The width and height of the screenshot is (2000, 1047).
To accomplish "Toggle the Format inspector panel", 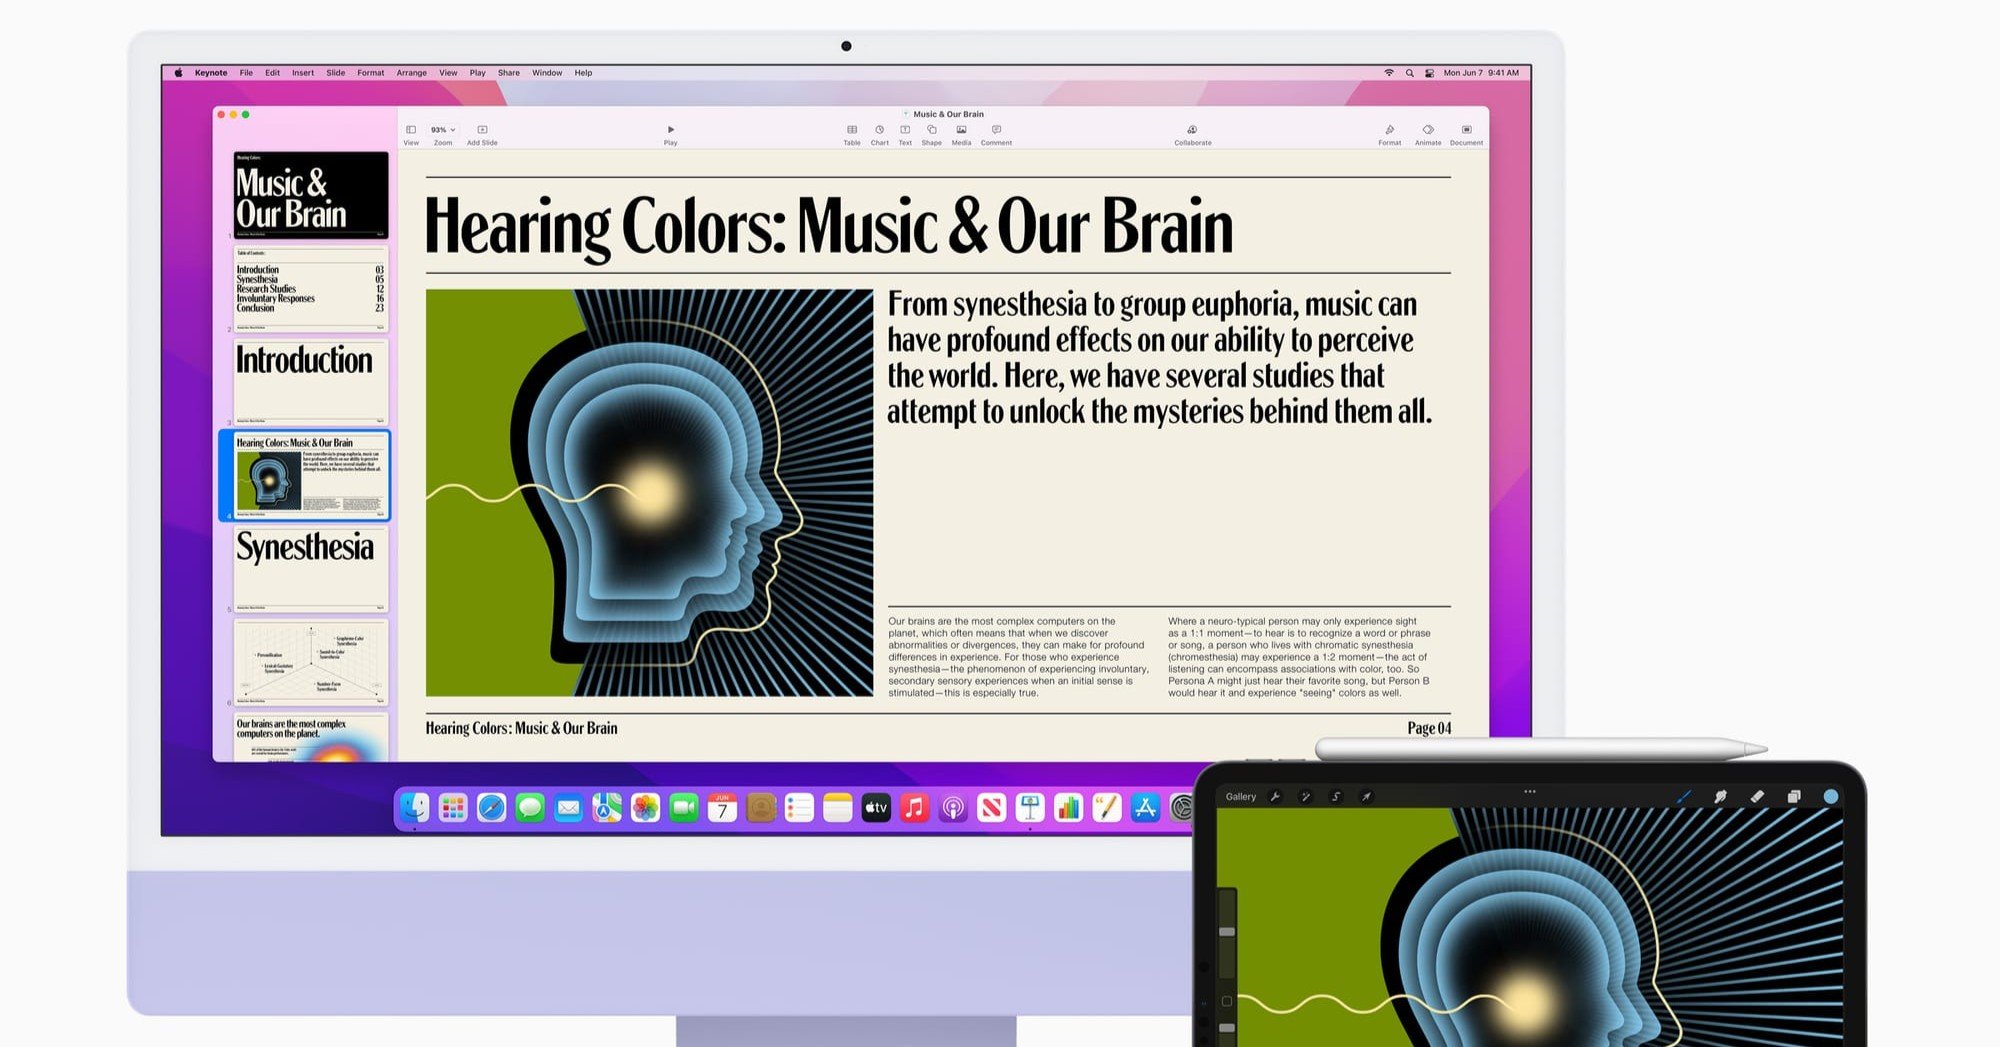I will pyautogui.click(x=1389, y=134).
